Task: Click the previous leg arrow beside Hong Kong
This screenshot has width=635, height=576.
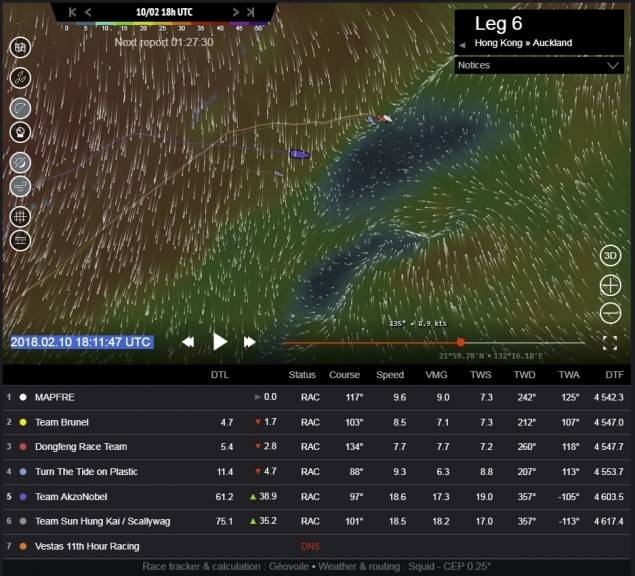Action: tap(462, 45)
